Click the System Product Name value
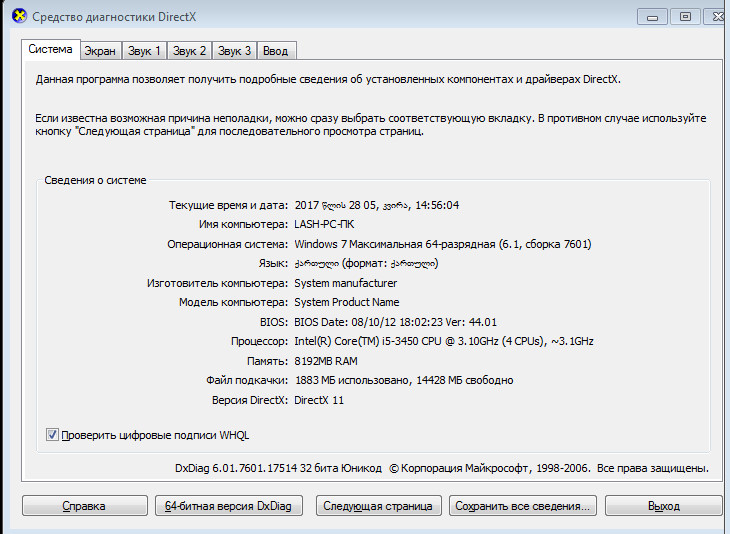 pyautogui.click(x=346, y=302)
